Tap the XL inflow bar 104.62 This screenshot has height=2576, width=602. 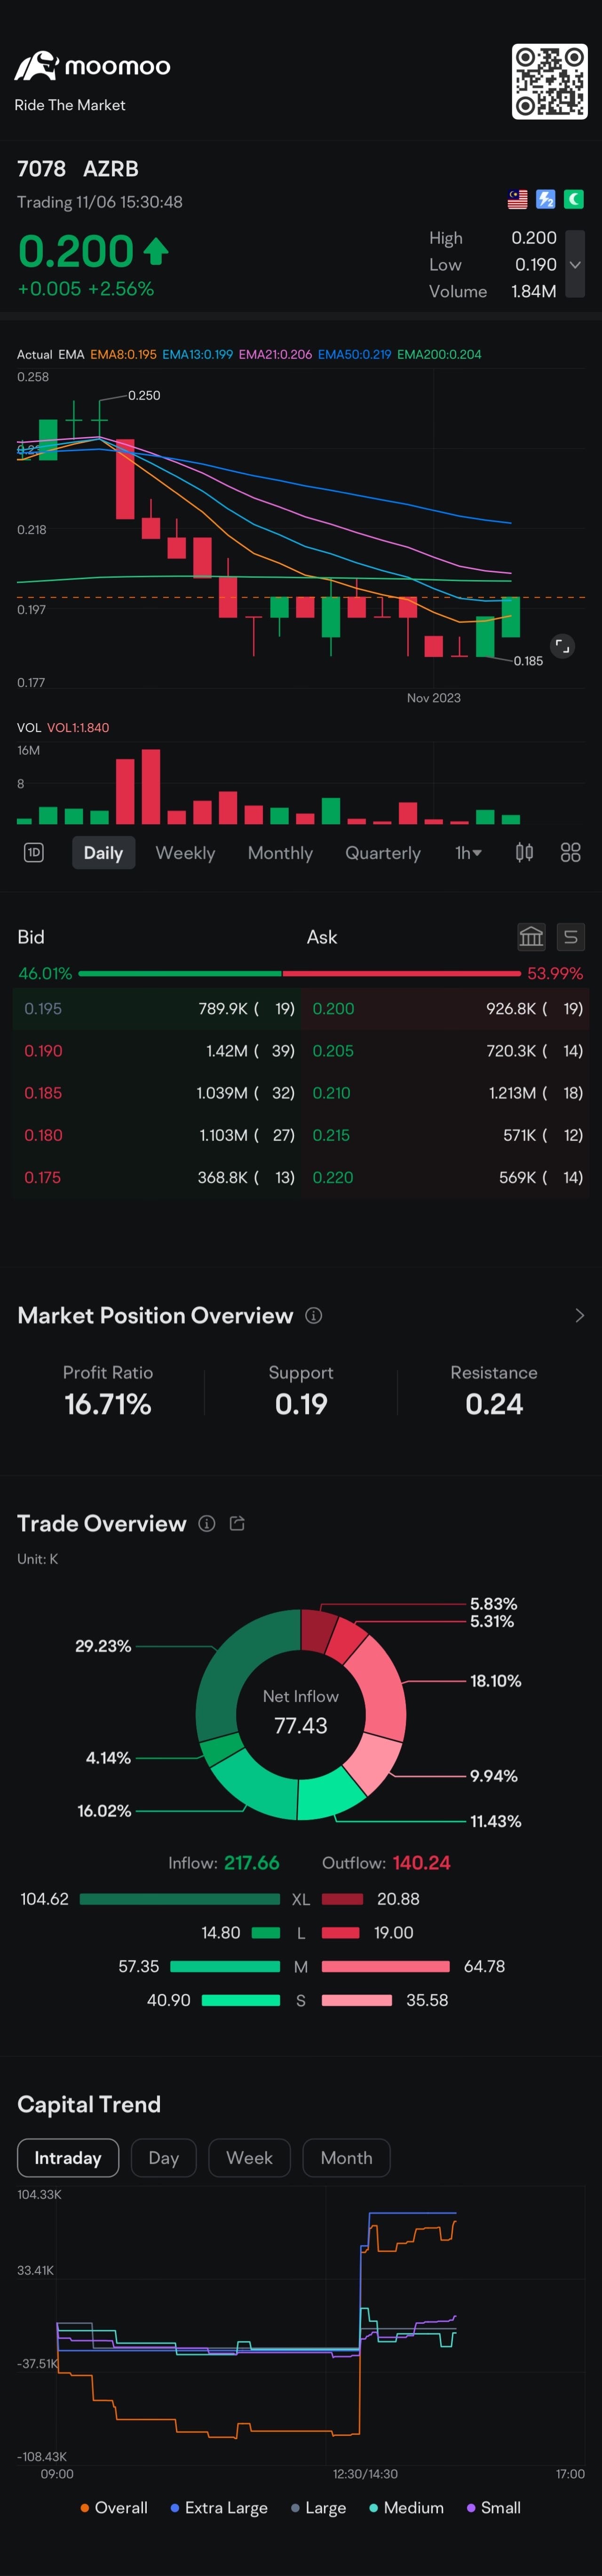(x=180, y=1899)
